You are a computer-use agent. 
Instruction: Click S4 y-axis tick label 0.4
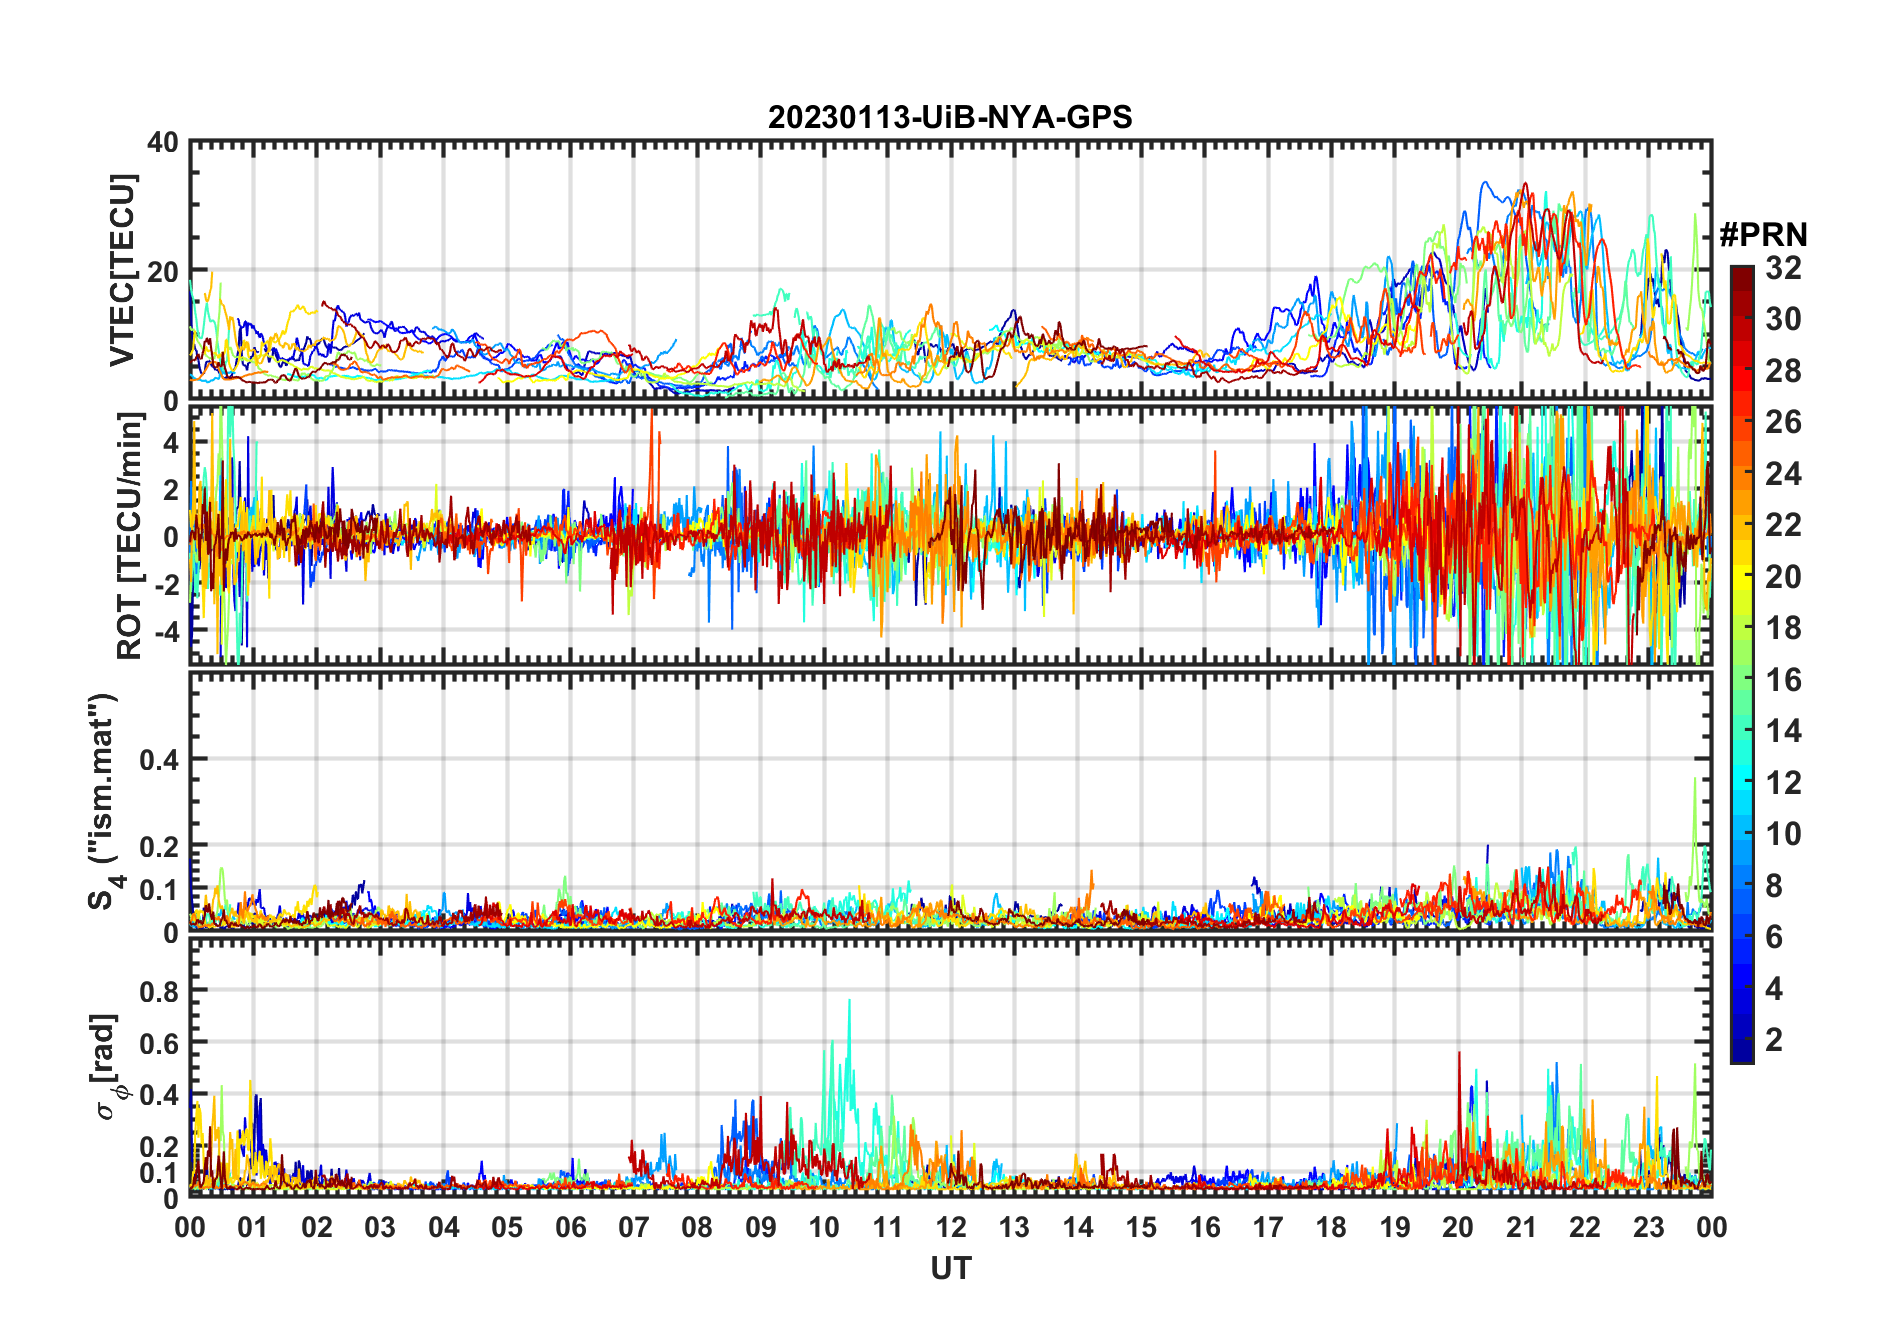159,759
